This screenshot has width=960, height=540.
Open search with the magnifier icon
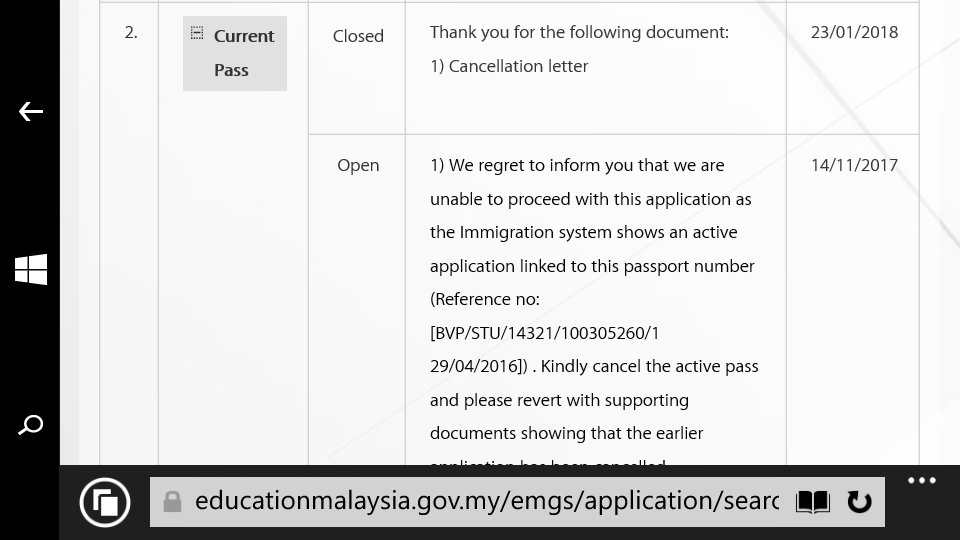pyautogui.click(x=31, y=425)
